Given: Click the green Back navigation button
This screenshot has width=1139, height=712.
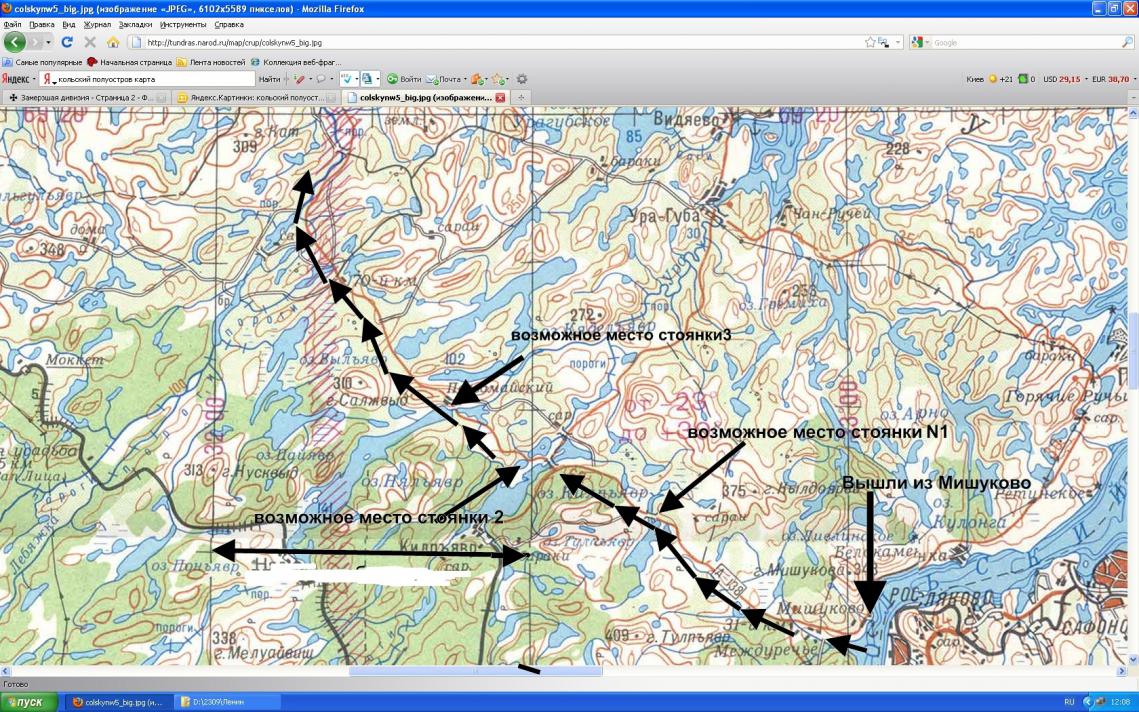Looking at the screenshot, I should coord(15,43).
